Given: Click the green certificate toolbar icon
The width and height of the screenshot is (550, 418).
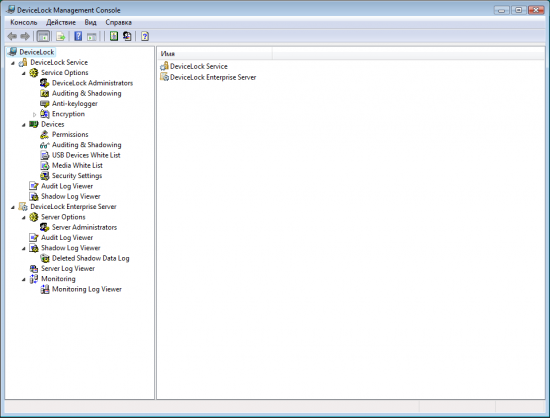Looking at the screenshot, I should click(114, 36).
